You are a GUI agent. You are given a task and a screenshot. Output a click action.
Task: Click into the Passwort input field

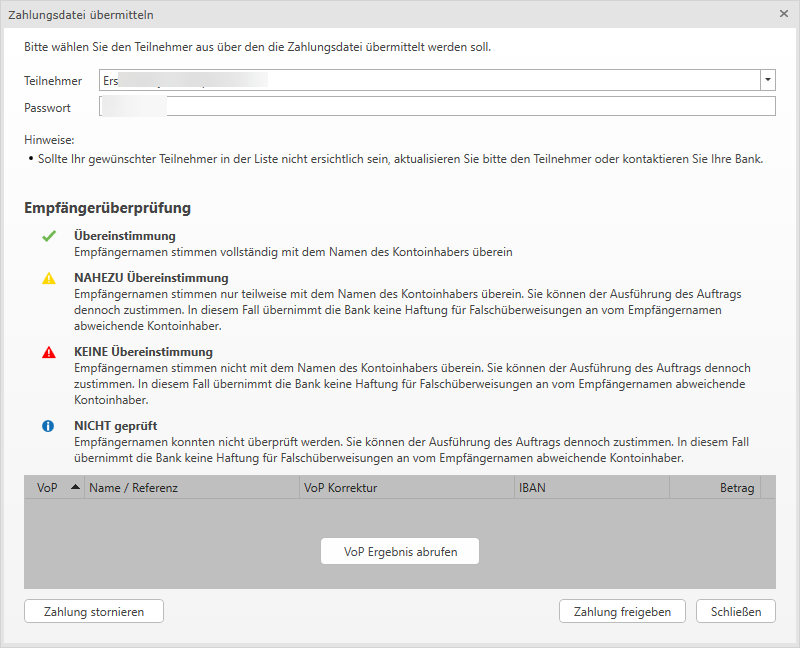coord(300,107)
